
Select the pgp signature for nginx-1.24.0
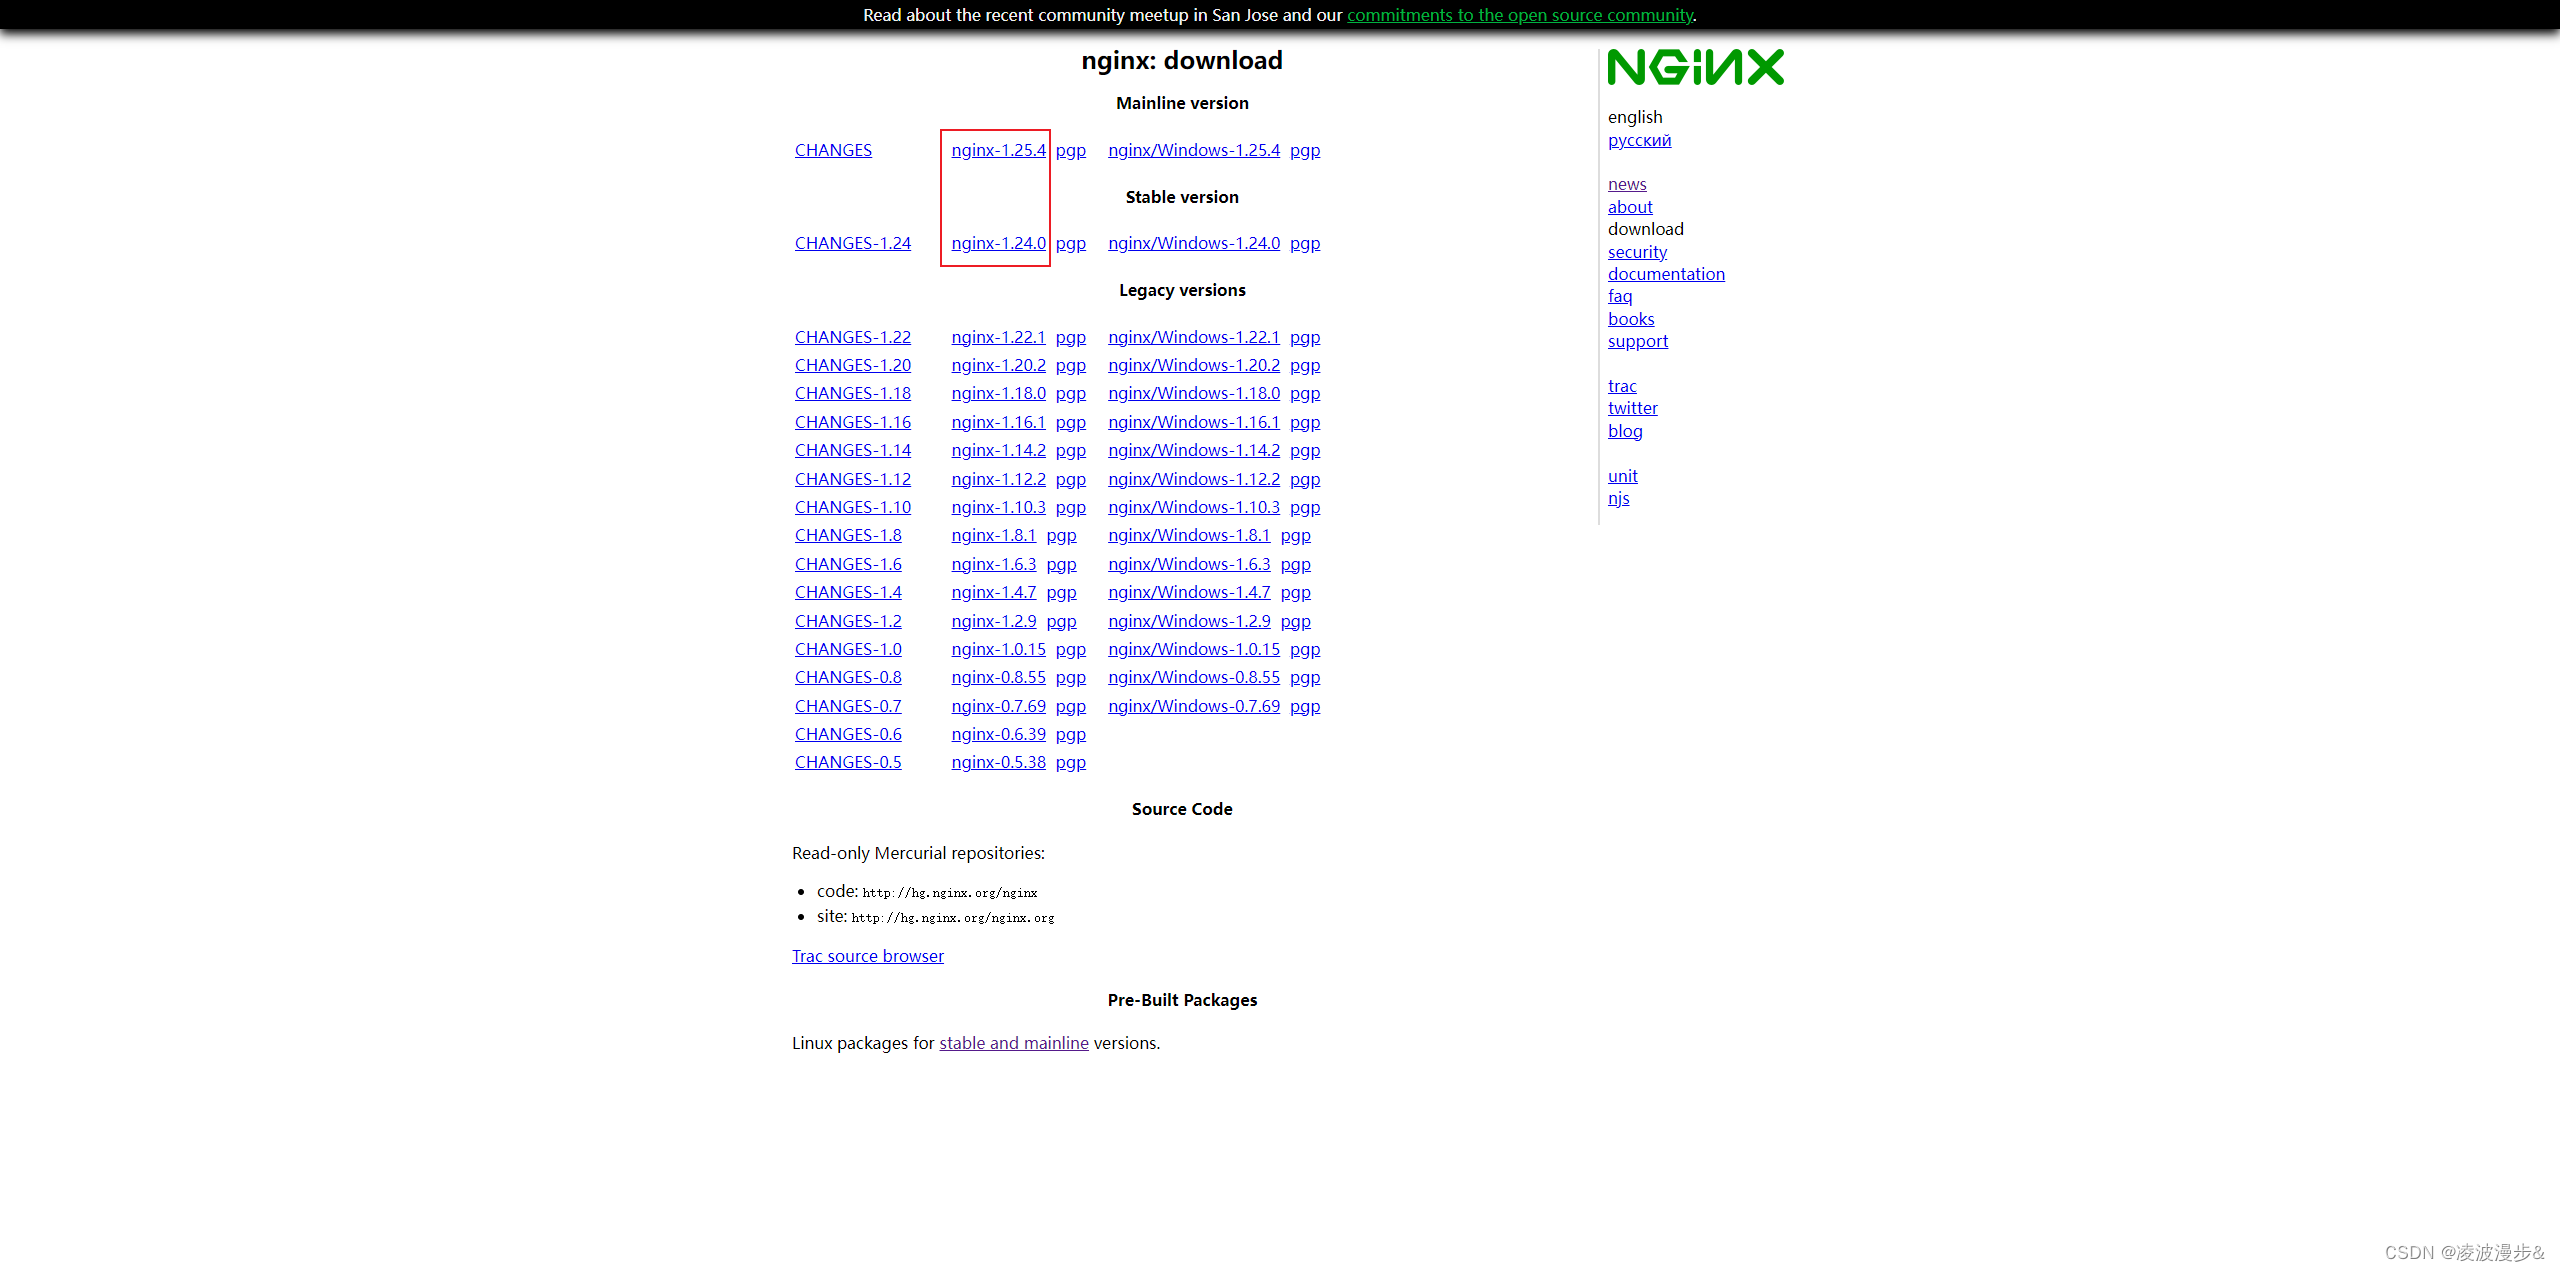point(1071,243)
